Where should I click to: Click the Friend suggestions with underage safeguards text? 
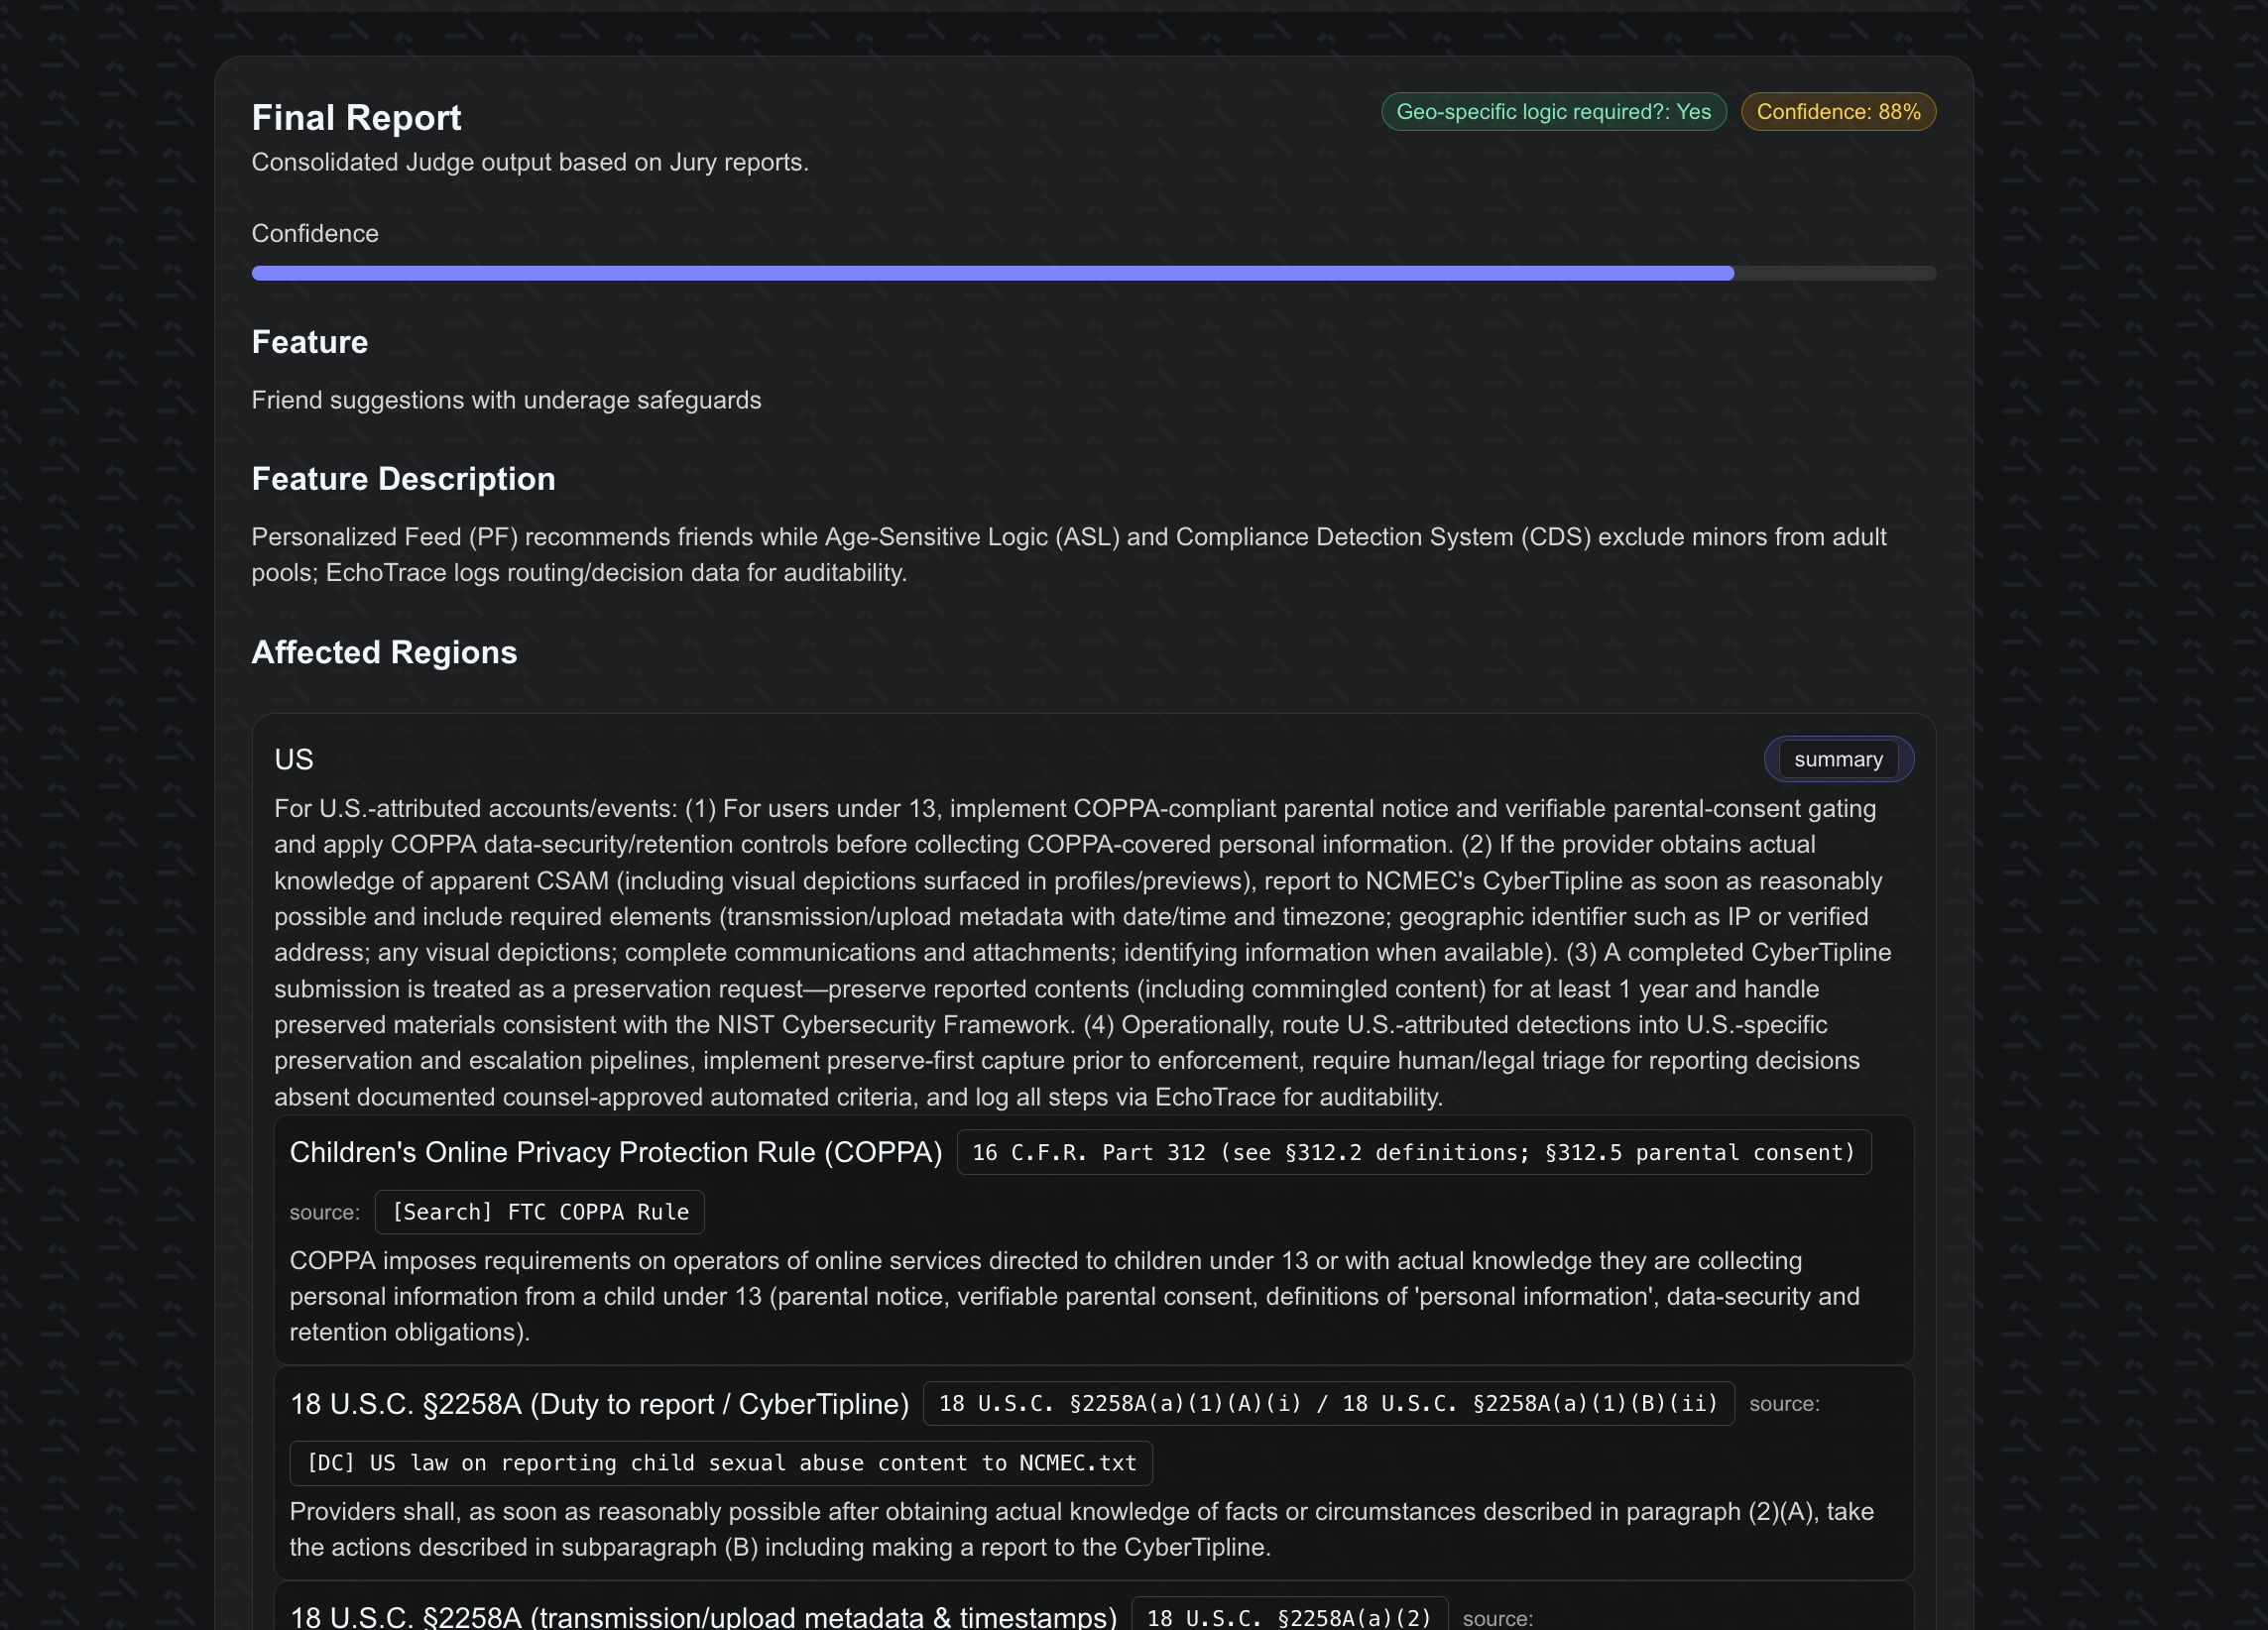pyautogui.click(x=505, y=400)
